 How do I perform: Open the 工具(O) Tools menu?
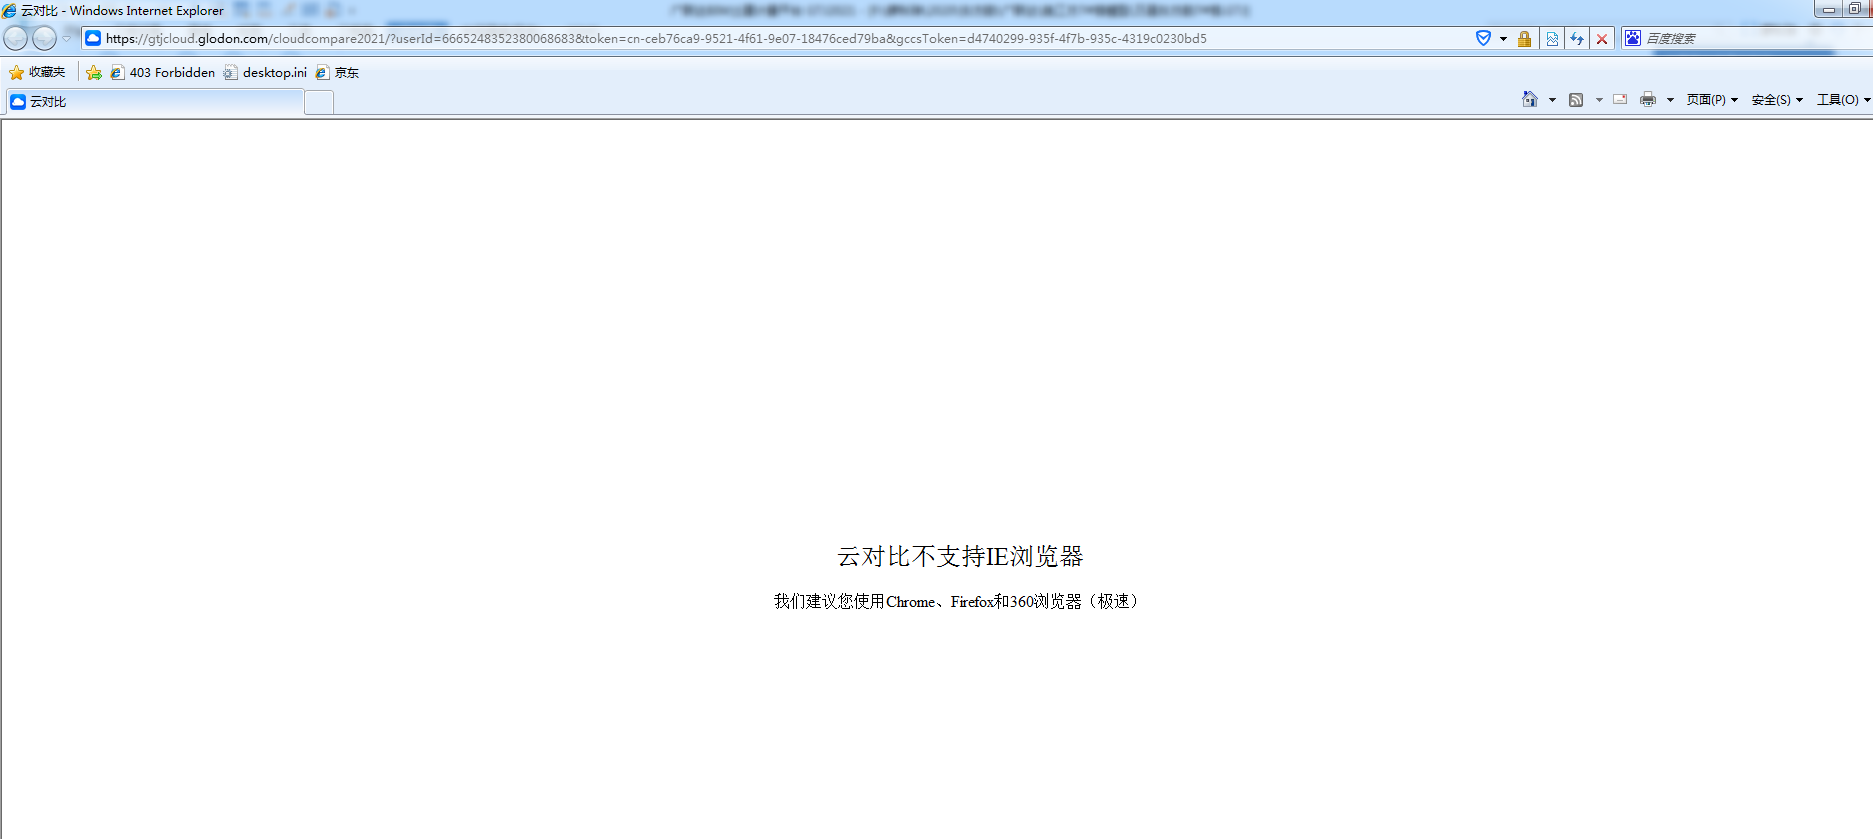click(x=1843, y=99)
